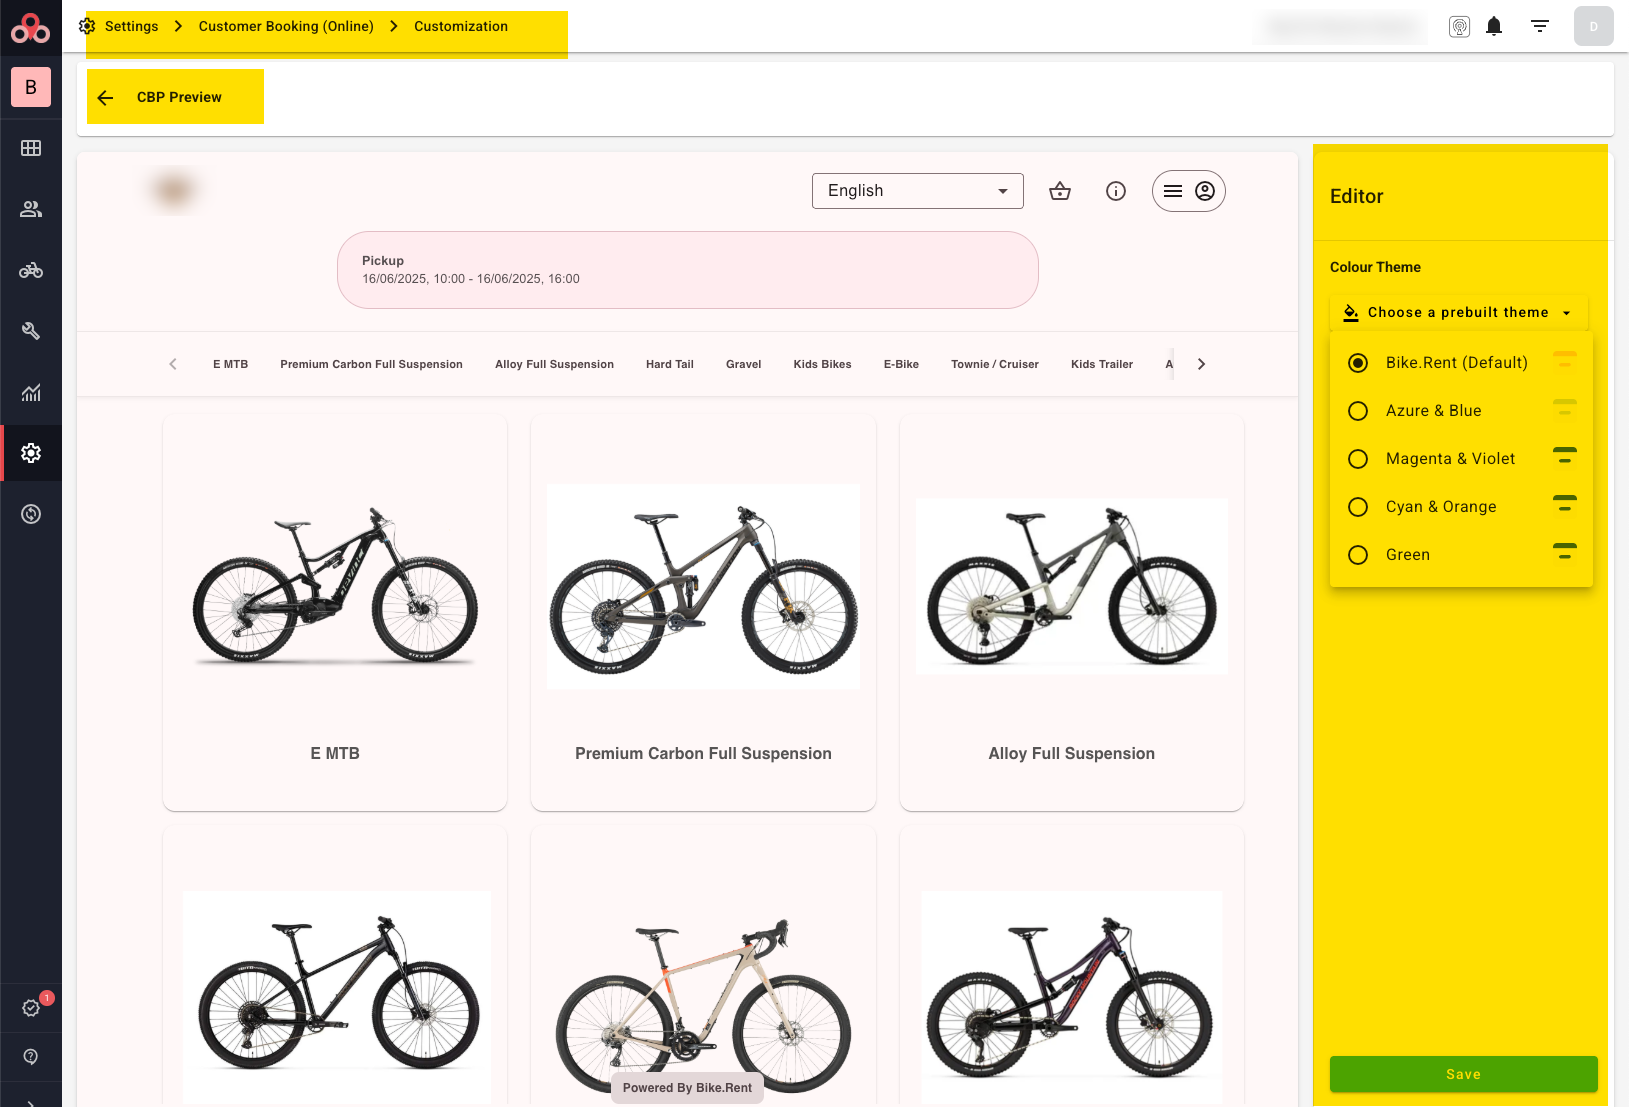The image size is (1629, 1107).
Task: Click Settings in the breadcrumb
Action: pyautogui.click(x=132, y=26)
